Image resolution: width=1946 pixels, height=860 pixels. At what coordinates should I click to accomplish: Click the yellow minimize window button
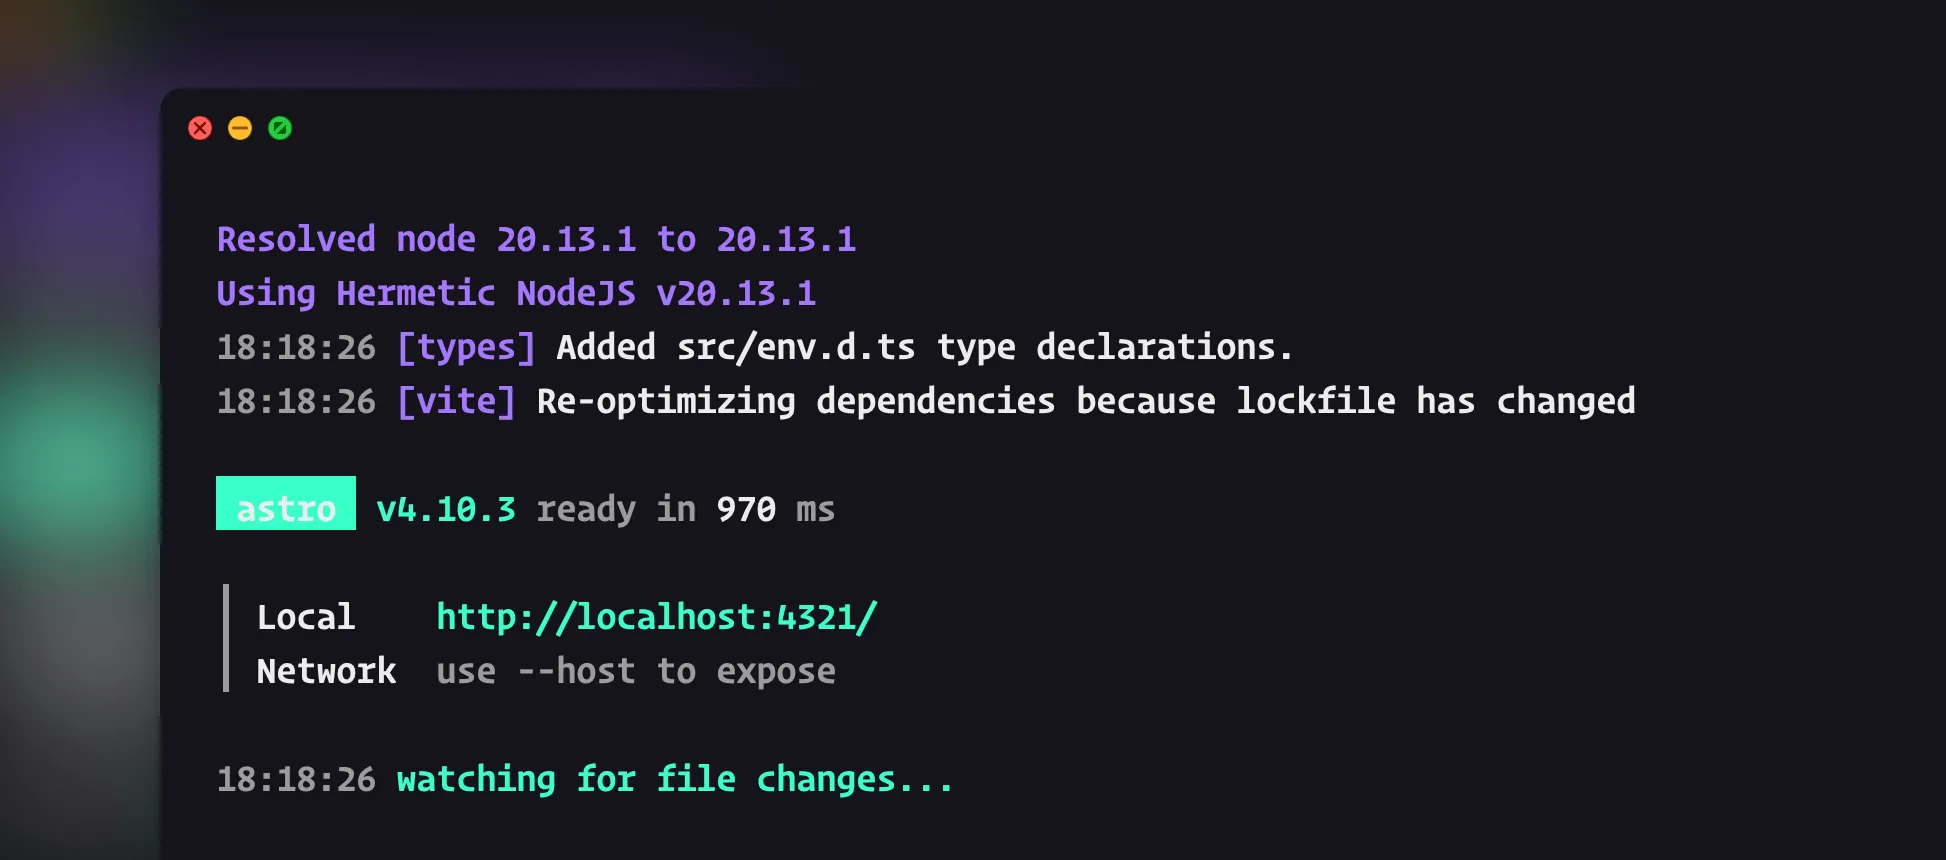(x=240, y=128)
